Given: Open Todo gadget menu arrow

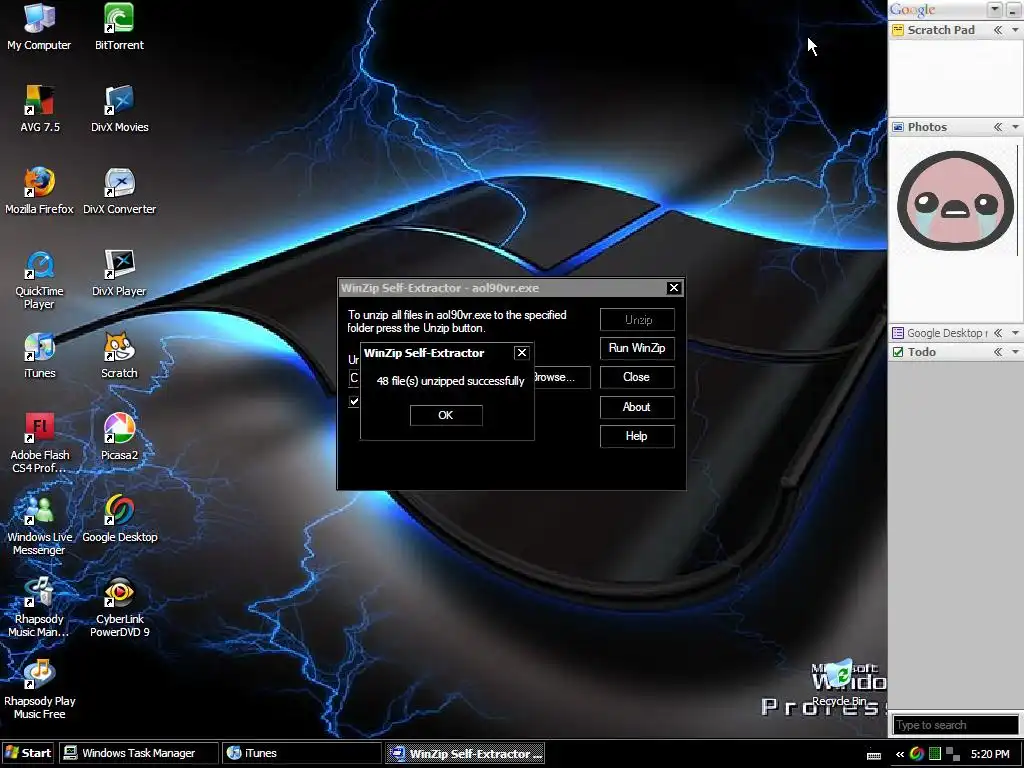Looking at the screenshot, I should coord(1016,352).
